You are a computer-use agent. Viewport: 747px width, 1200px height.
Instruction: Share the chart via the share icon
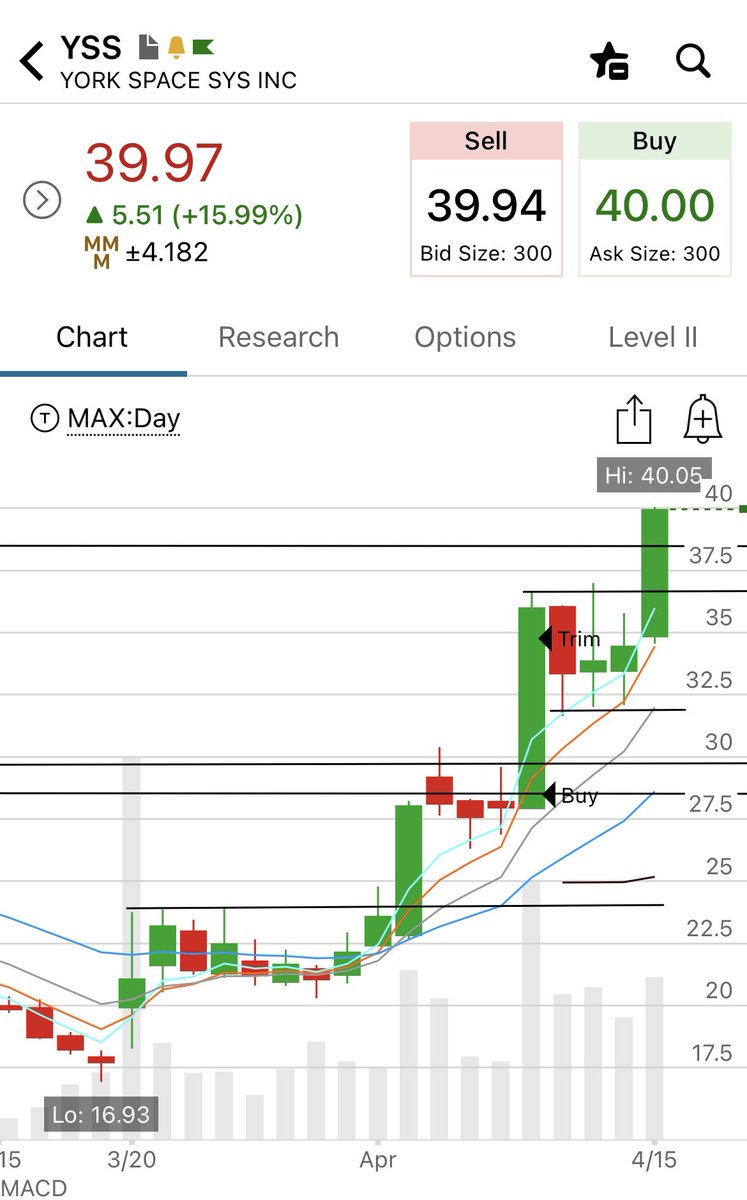click(x=634, y=418)
